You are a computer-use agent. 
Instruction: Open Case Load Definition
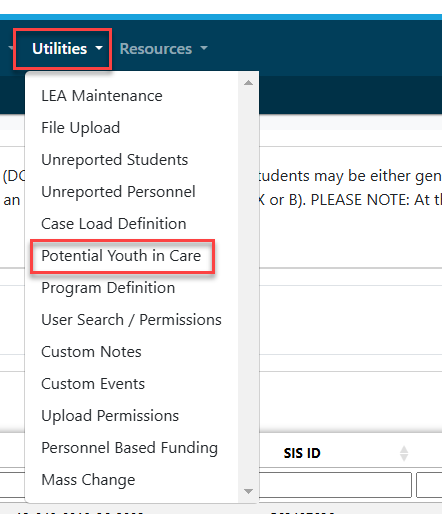pyautogui.click(x=113, y=224)
